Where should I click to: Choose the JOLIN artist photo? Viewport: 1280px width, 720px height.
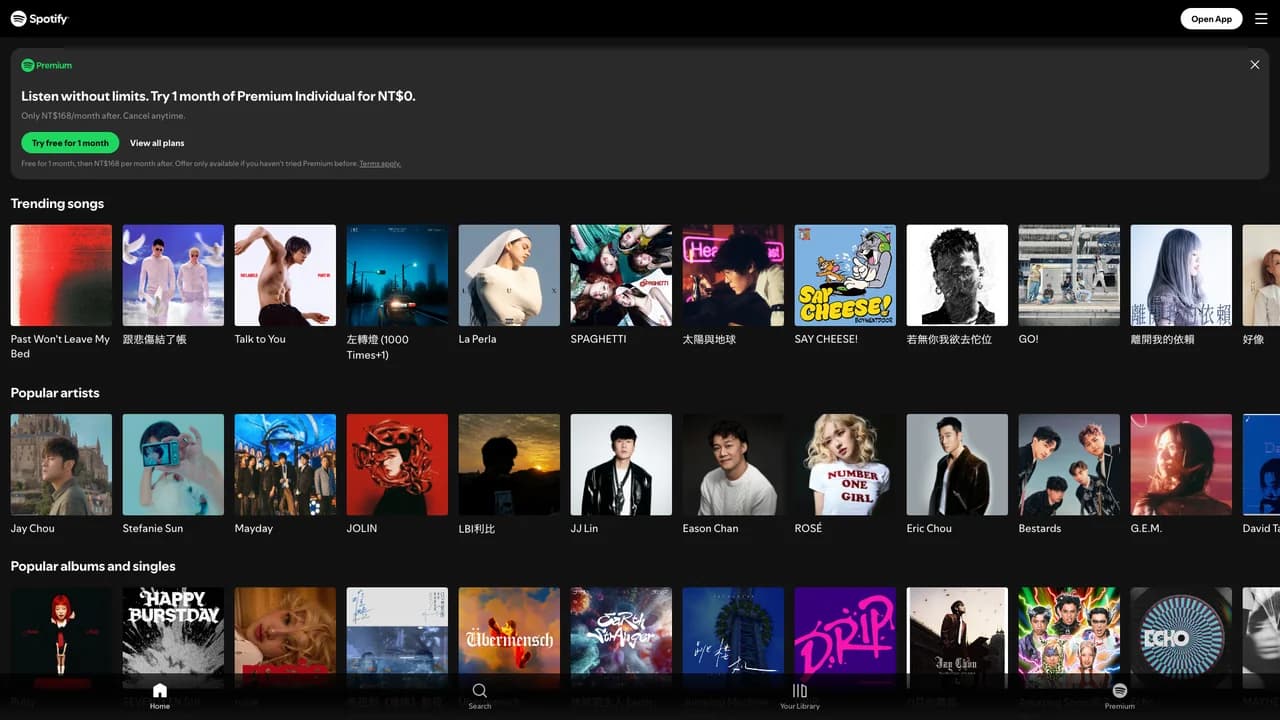point(397,465)
